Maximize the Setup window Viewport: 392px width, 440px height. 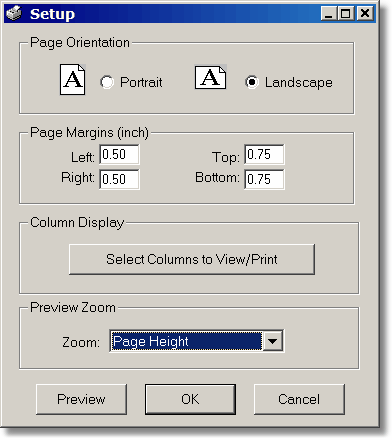346,14
